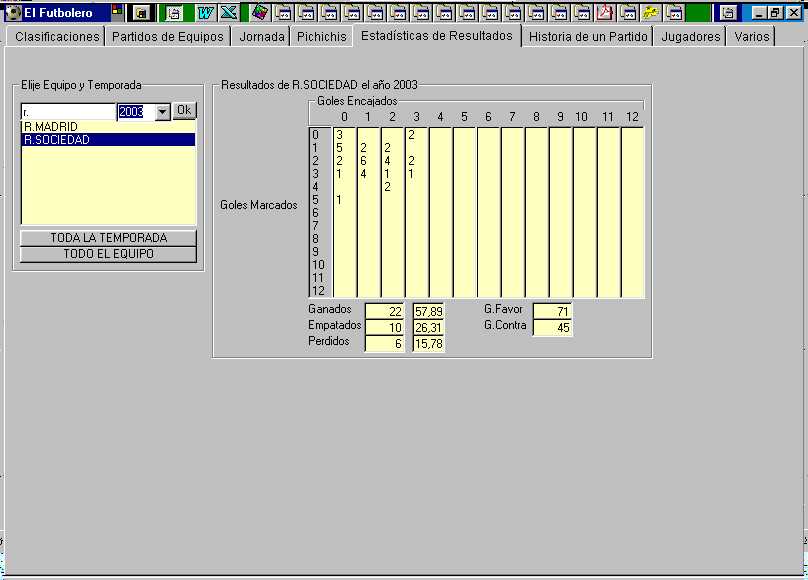The width and height of the screenshot is (808, 580).
Task: Click value 1 in scored row 5
Action: 339,199
